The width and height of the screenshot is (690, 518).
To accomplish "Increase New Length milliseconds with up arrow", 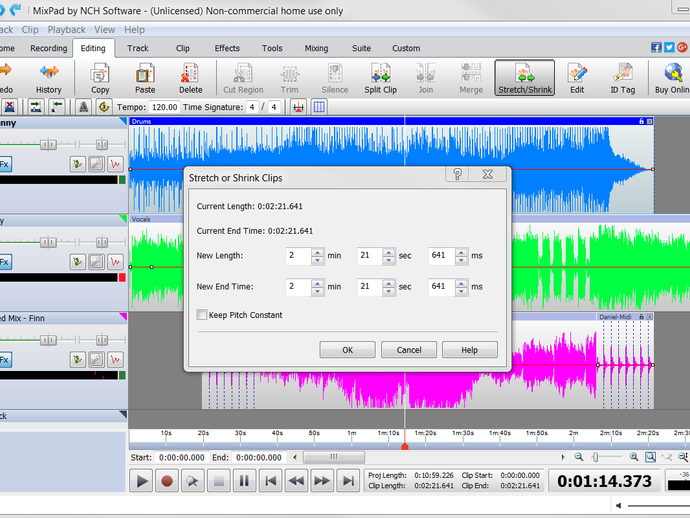I will [462, 252].
